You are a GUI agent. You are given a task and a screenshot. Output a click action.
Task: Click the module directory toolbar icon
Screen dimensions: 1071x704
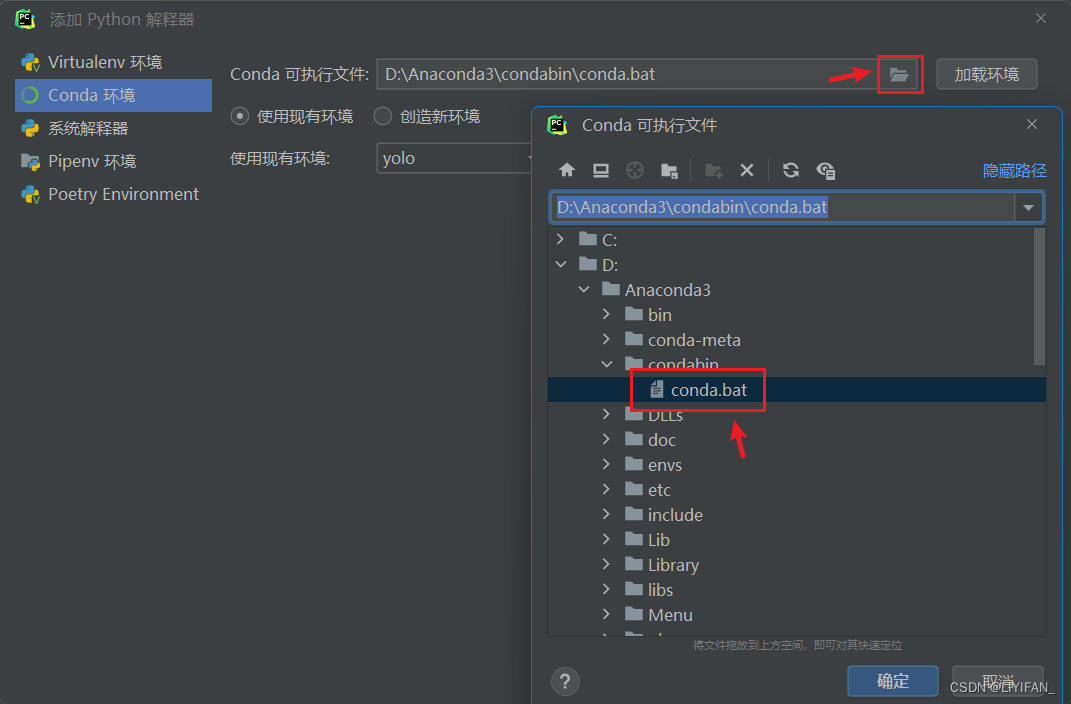point(669,170)
